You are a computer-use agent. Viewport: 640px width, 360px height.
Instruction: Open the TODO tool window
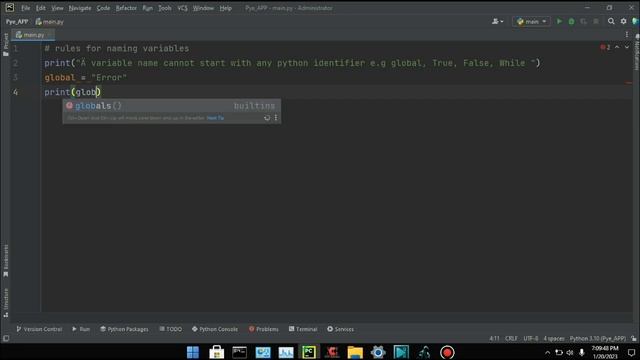coord(171,329)
